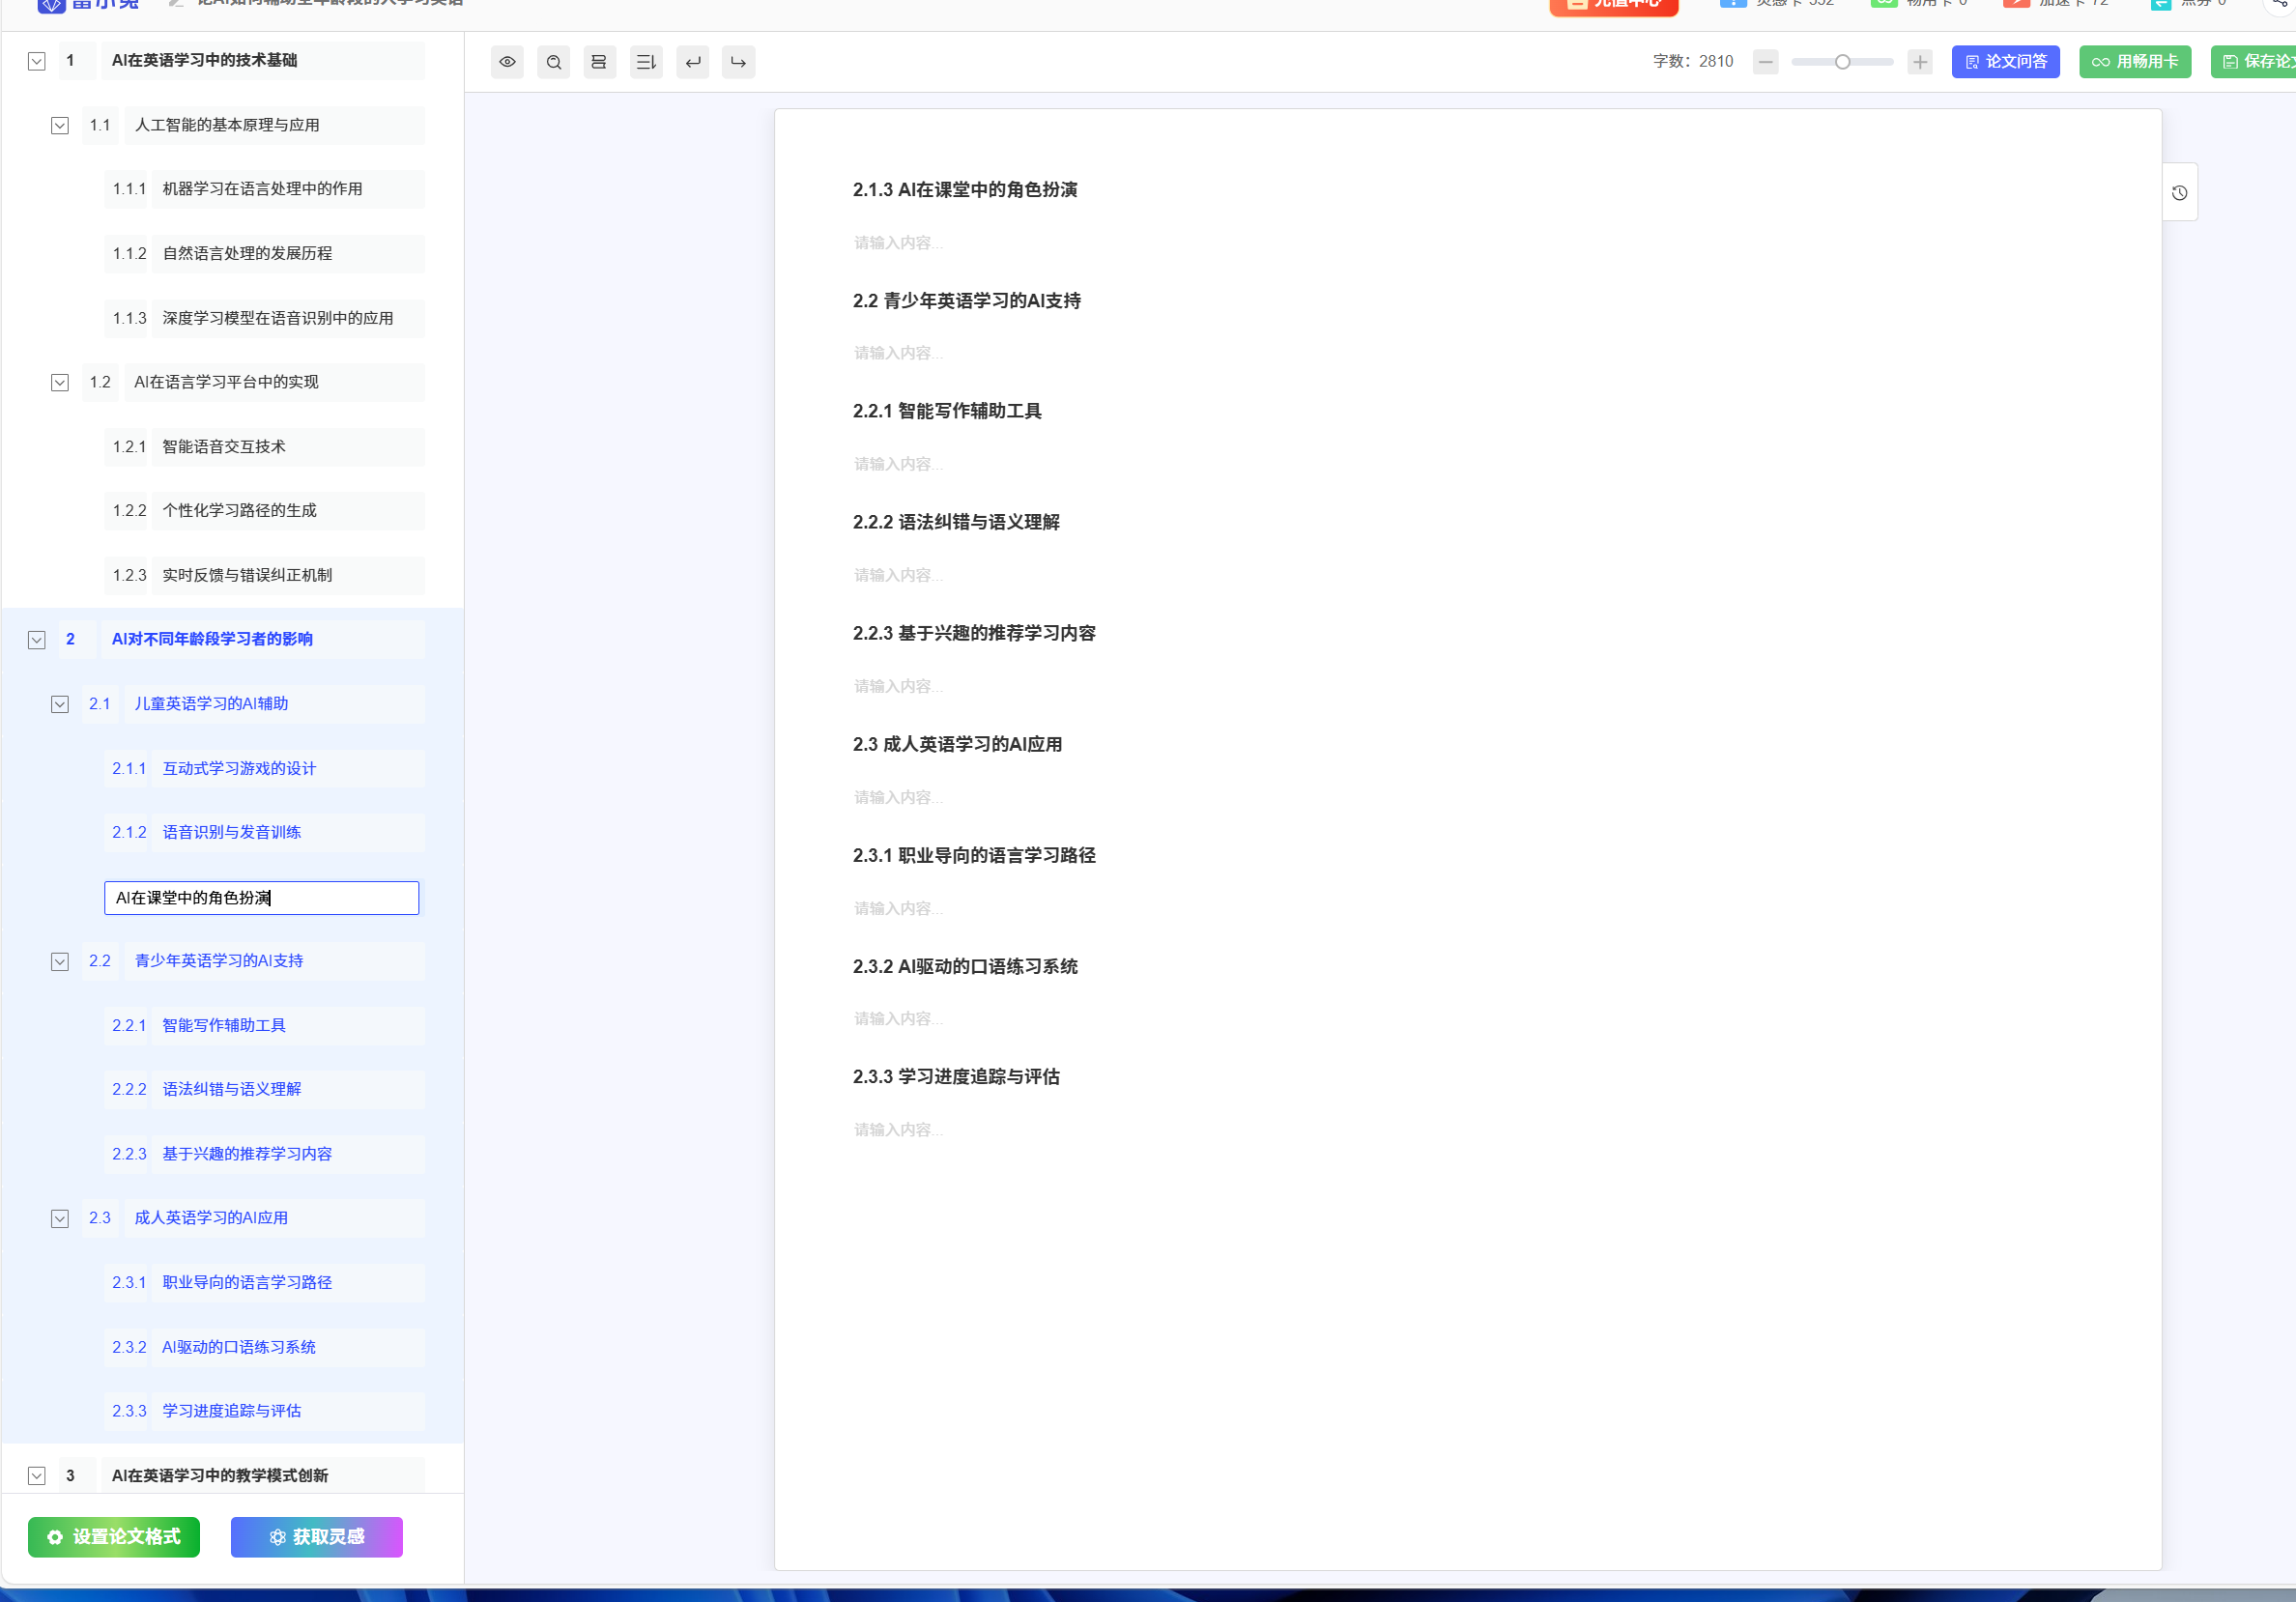Select outline item 1.2.1 智能语音交互技术
The width and height of the screenshot is (2296, 1602).
click(224, 447)
